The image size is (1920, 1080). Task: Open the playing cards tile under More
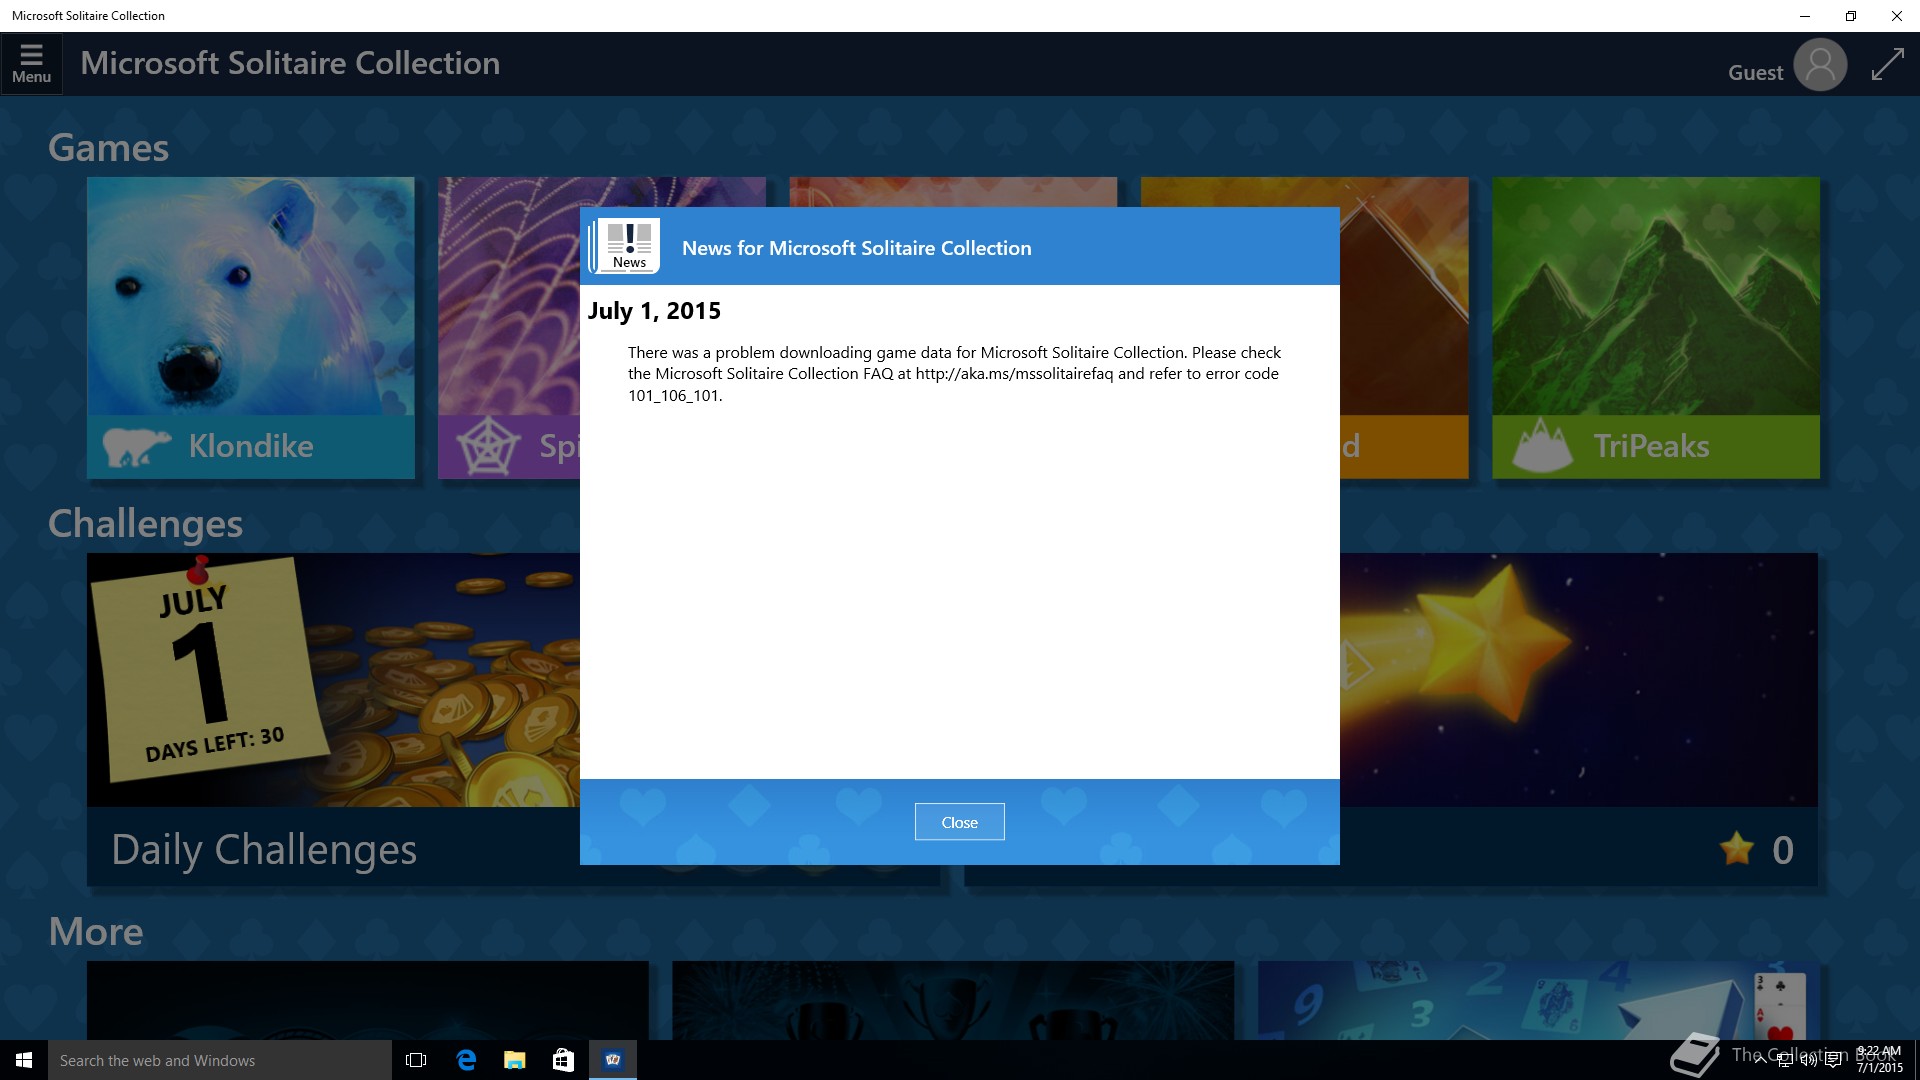(x=1538, y=1000)
